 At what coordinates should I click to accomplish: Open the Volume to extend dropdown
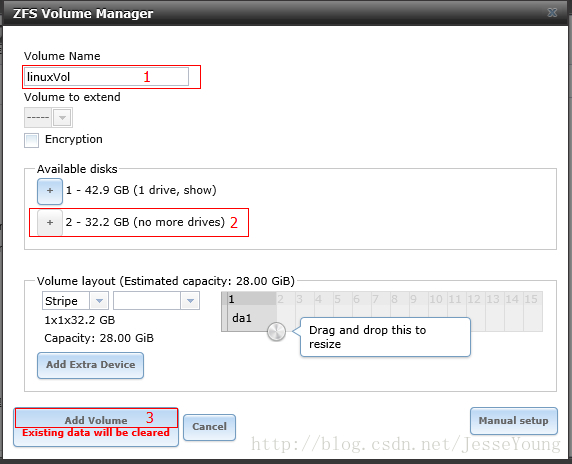coord(62,117)
